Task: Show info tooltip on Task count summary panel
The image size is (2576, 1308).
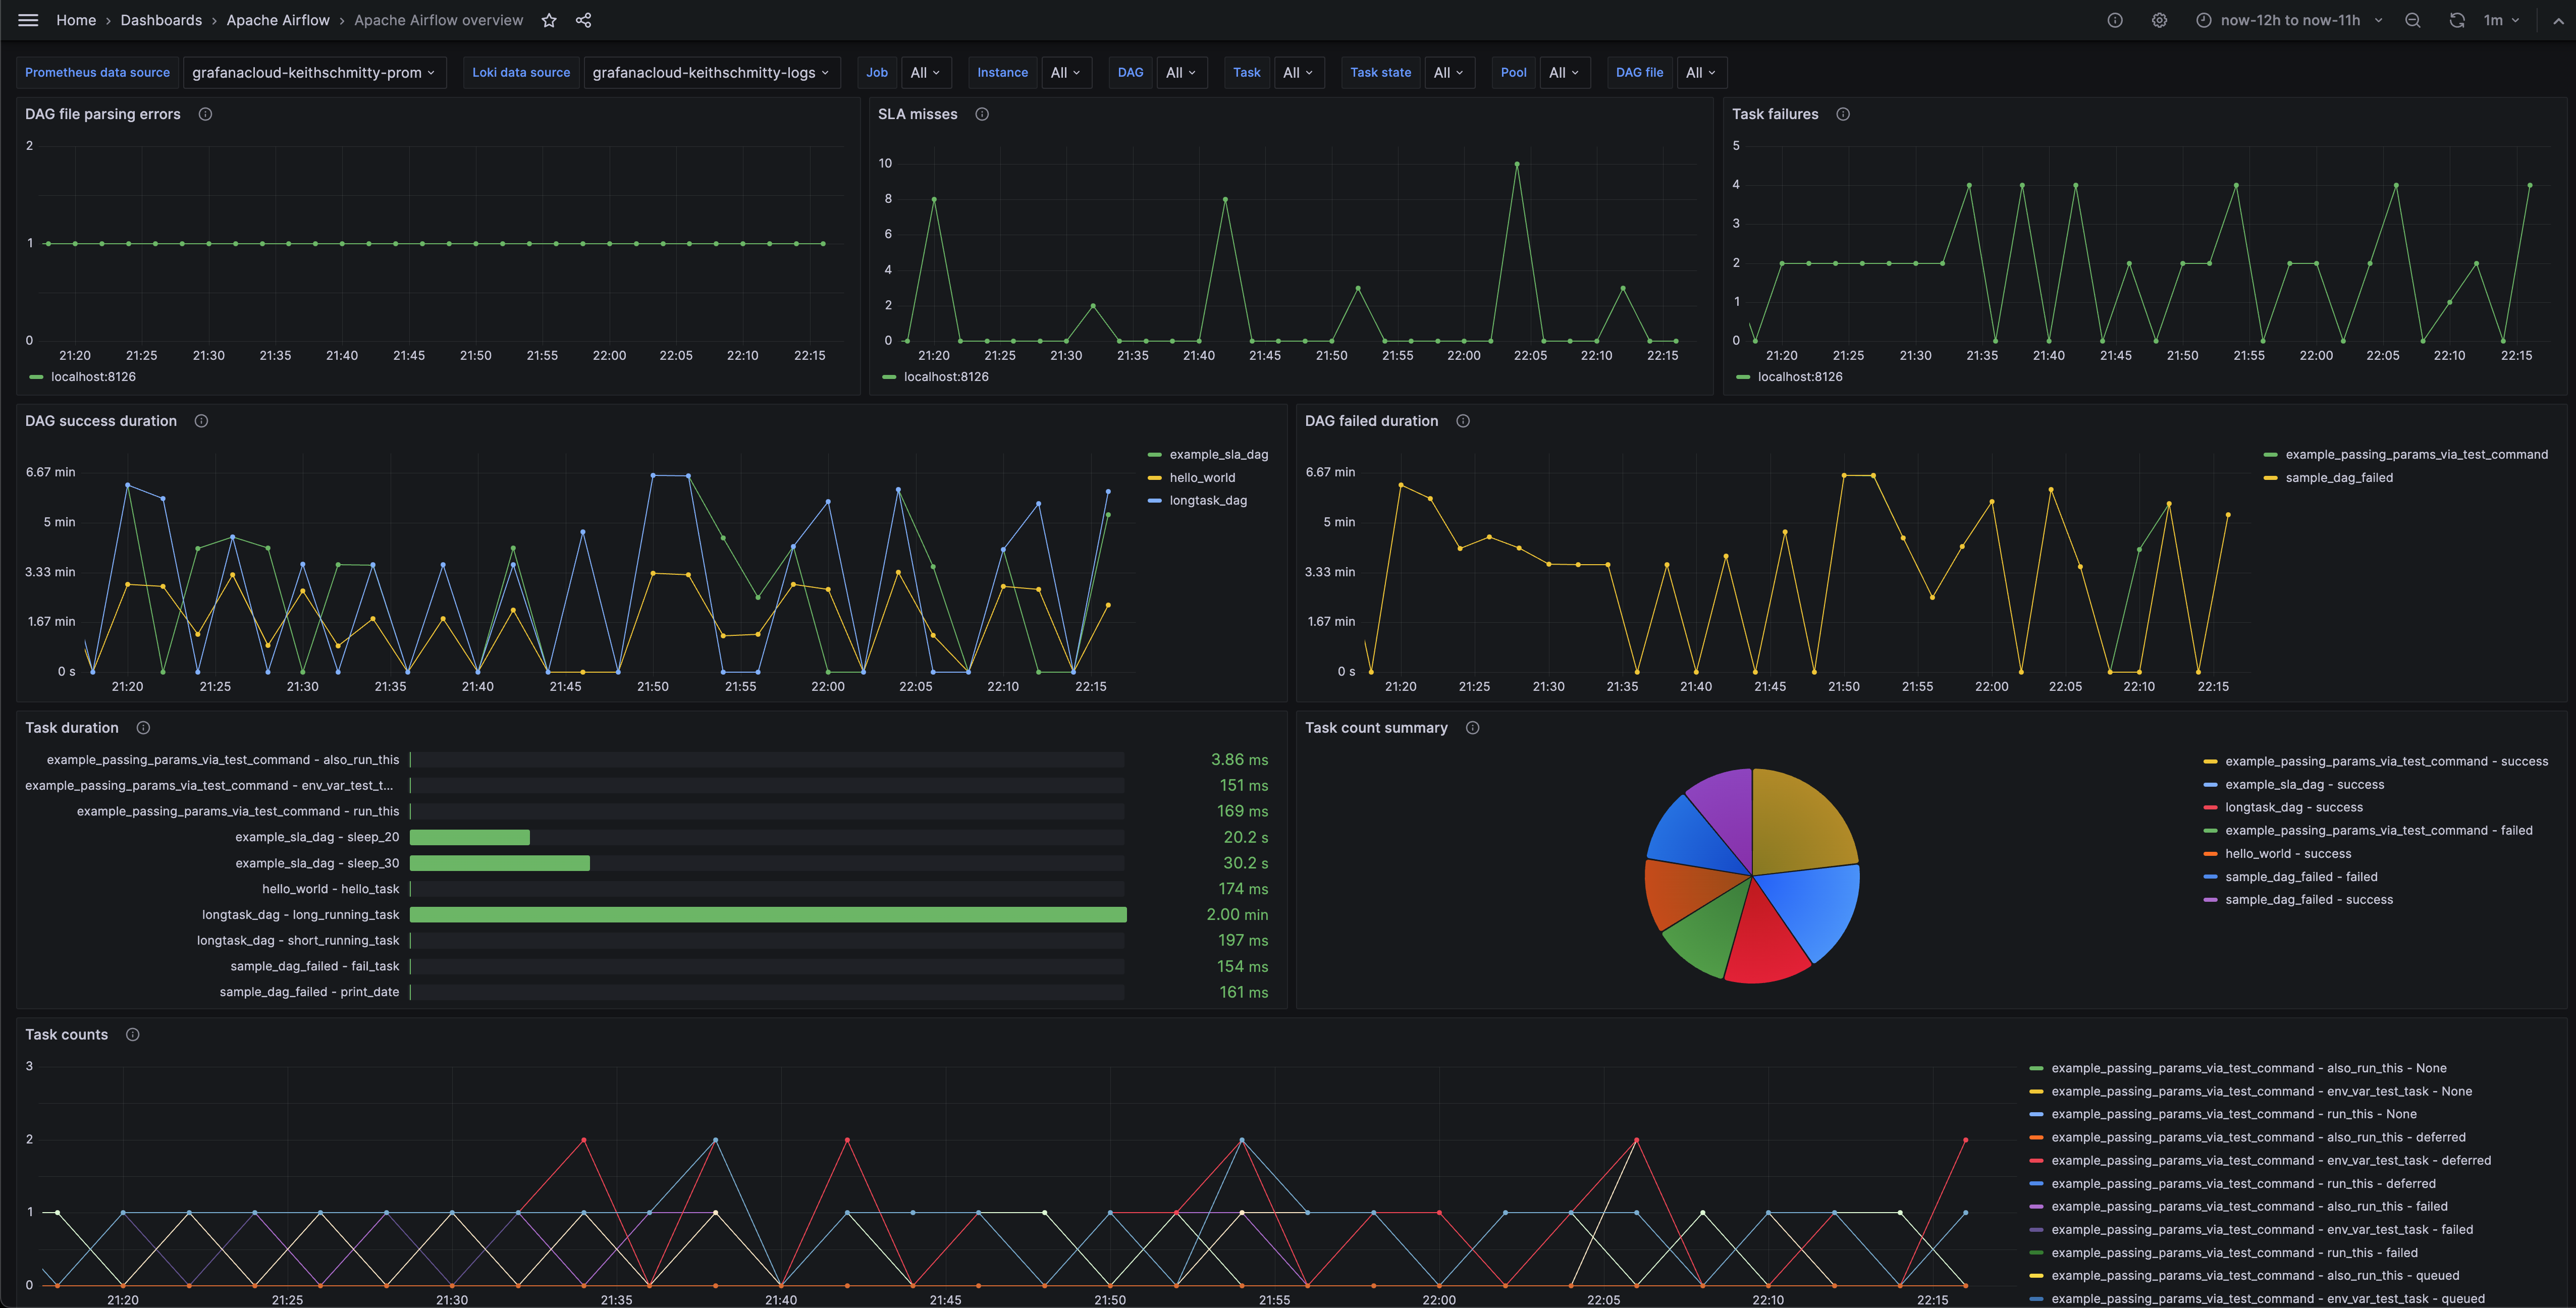Action: click(1473, 728)
